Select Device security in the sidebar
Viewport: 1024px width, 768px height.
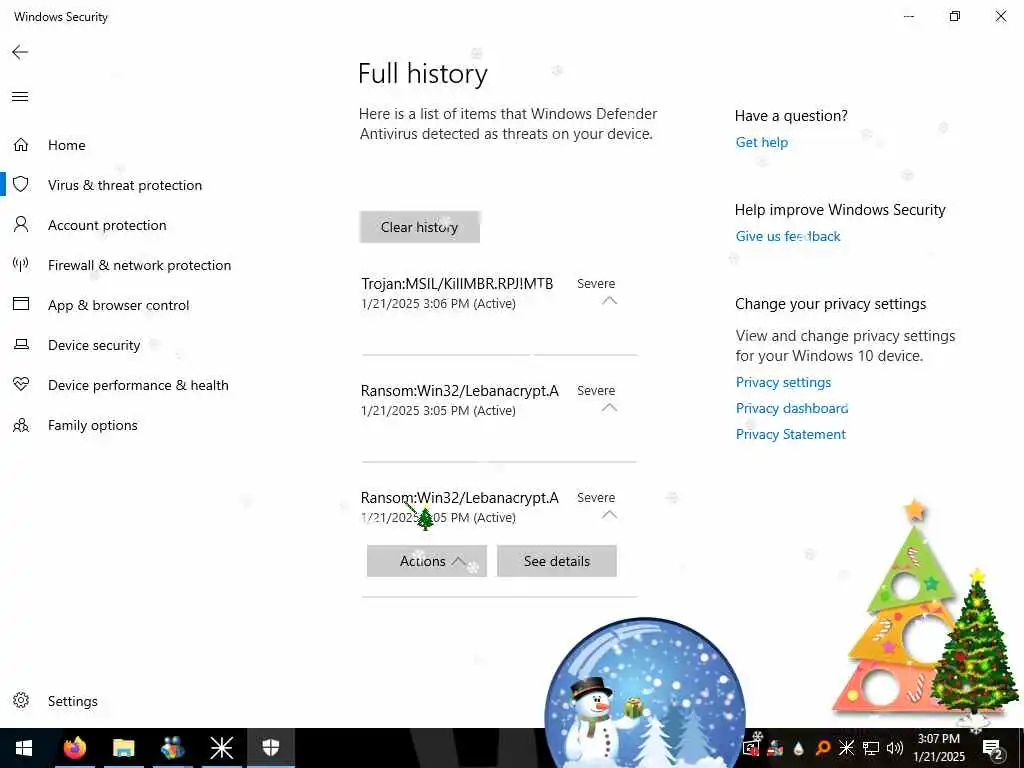pyautogui.click(x=94, y=345)
